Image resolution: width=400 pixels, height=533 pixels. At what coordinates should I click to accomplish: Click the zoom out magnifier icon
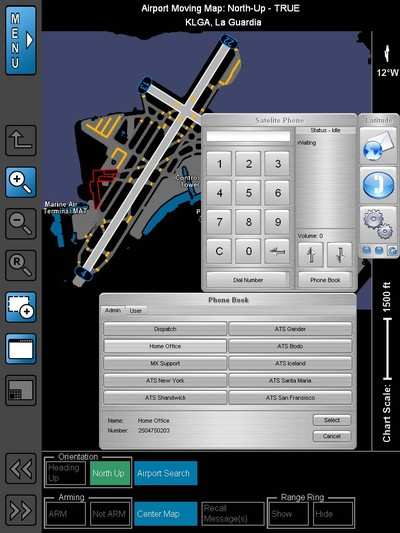click(x=21, y=224)
